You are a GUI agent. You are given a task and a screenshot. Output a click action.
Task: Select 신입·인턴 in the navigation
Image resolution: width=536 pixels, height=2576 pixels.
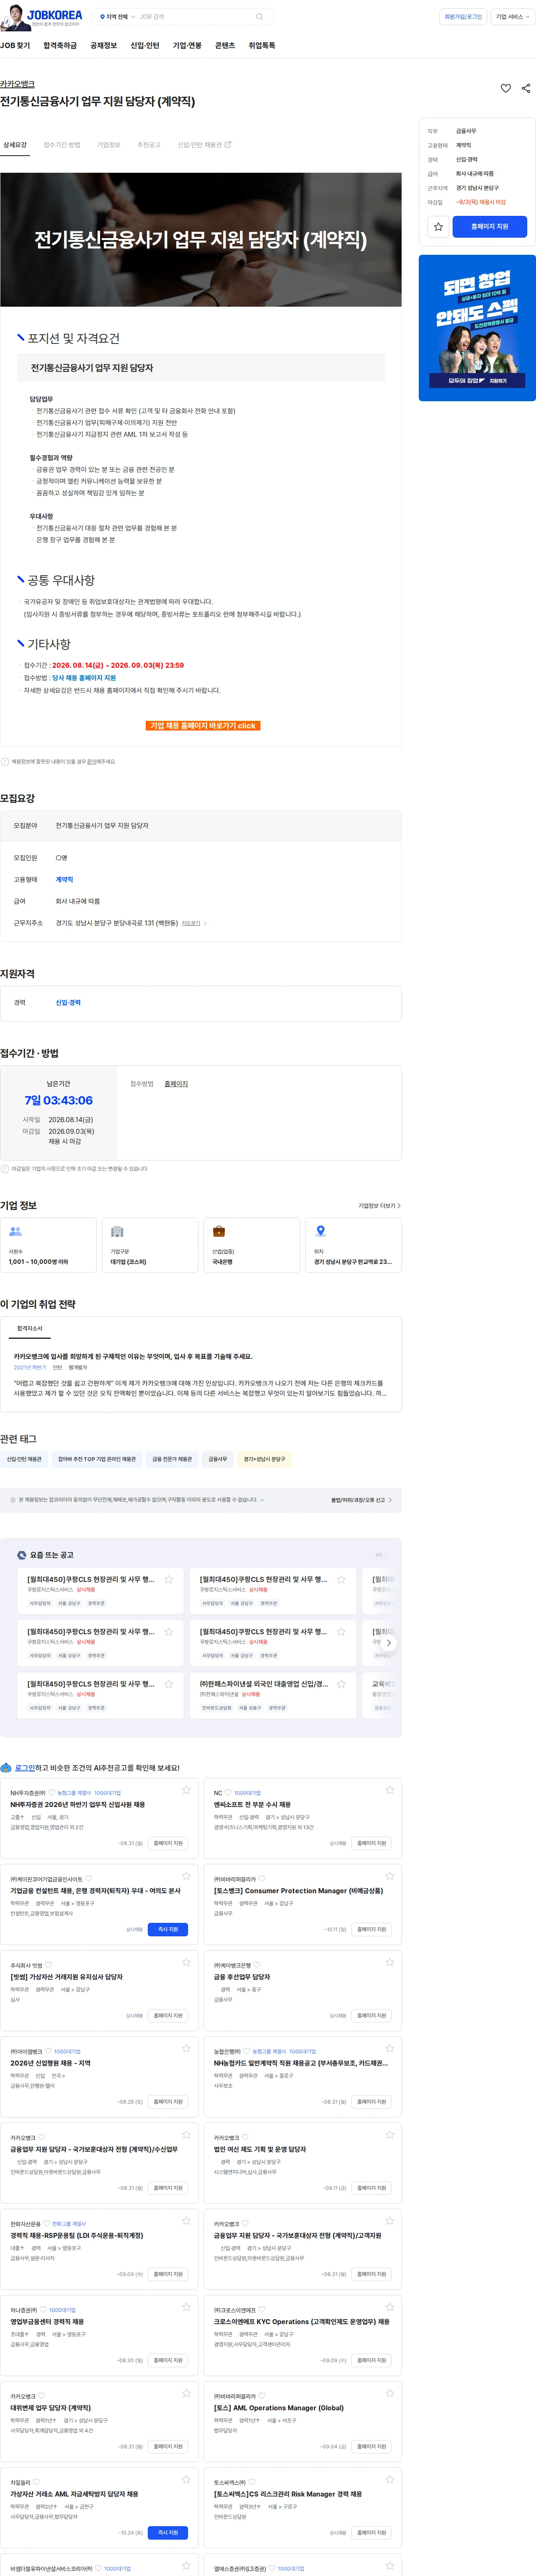tap(145, 46)
